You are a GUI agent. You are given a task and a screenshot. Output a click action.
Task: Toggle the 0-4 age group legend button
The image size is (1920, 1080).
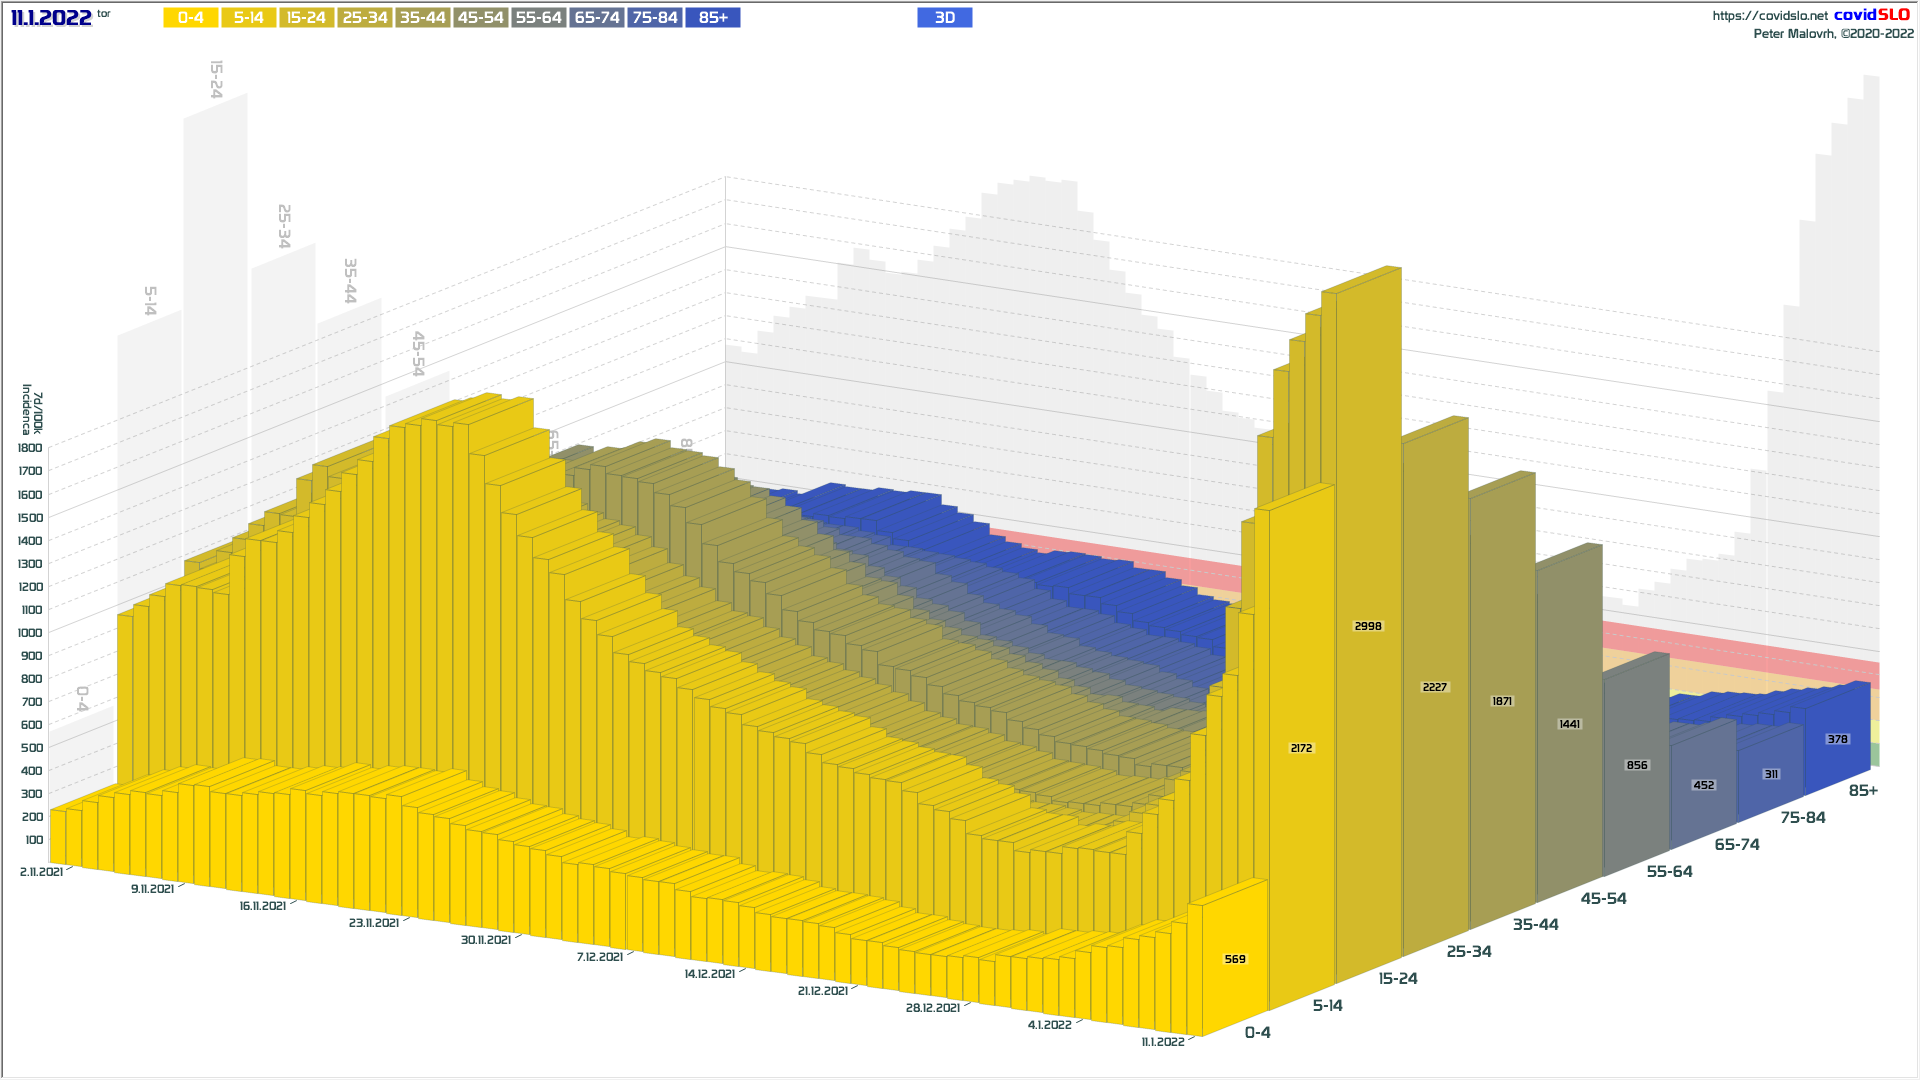click(190, 18)
